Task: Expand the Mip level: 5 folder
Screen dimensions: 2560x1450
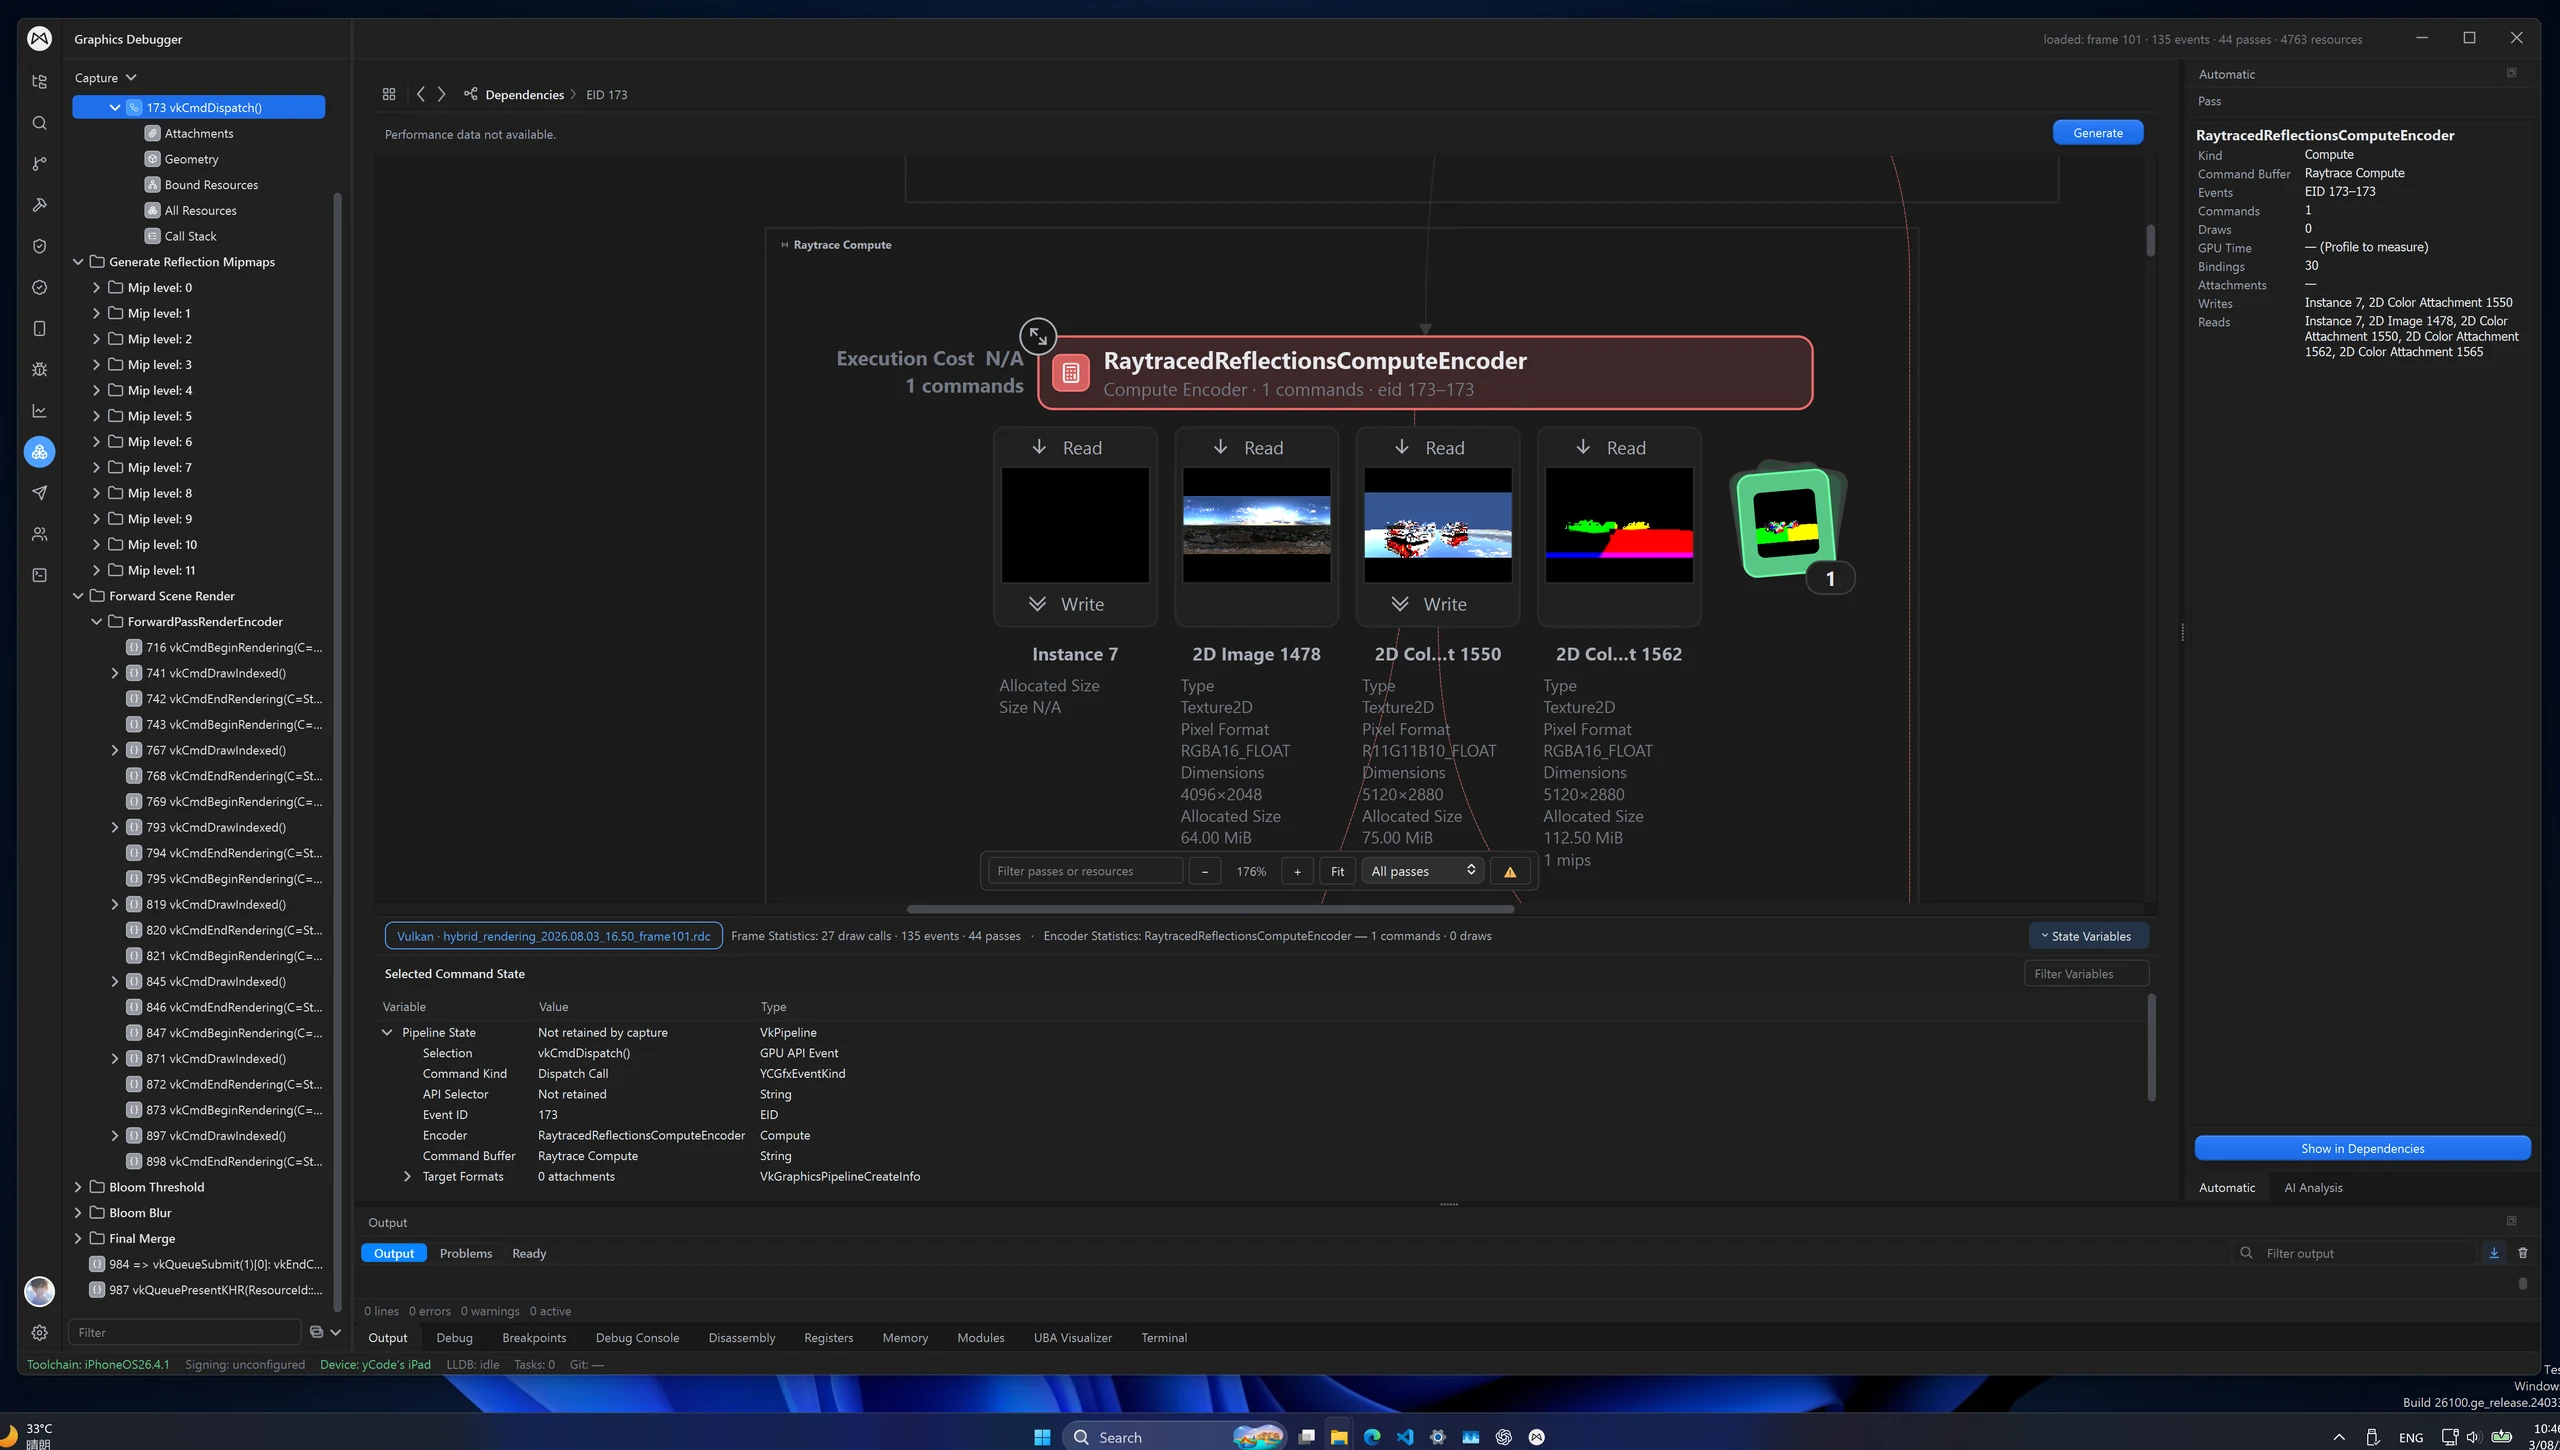Action: [96, 416]
